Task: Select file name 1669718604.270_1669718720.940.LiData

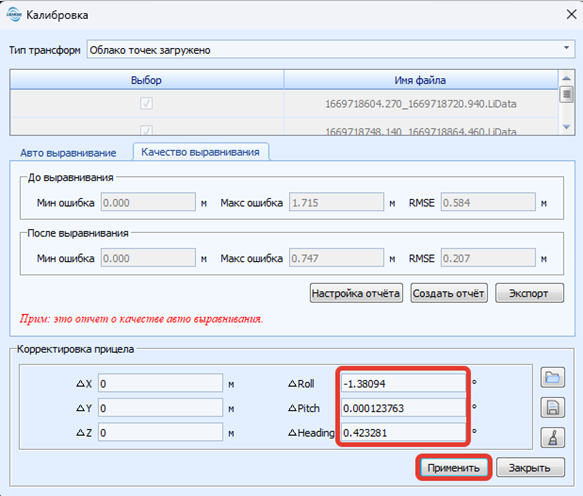Action: [421, 104]
